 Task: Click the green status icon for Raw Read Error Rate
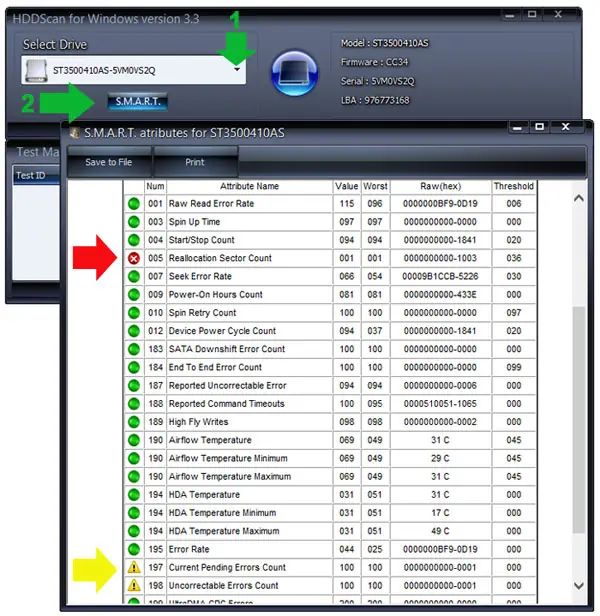(x=134, y=204)
